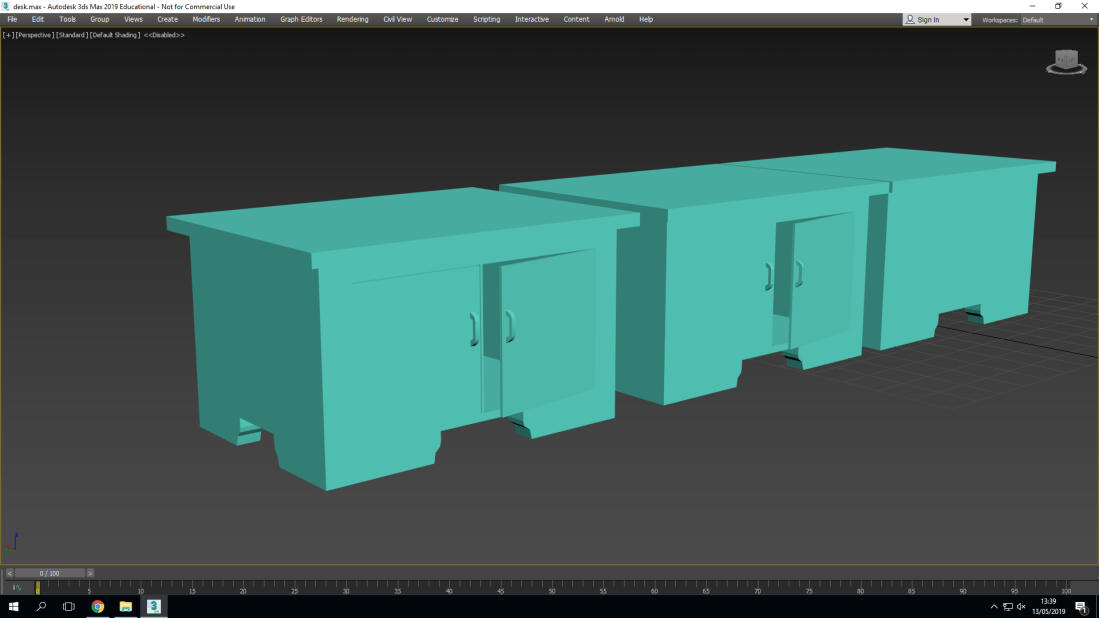Open the Modifiers menu
Screen dimensions: 1099x618
pyautogui.click(x=206, y=19)
